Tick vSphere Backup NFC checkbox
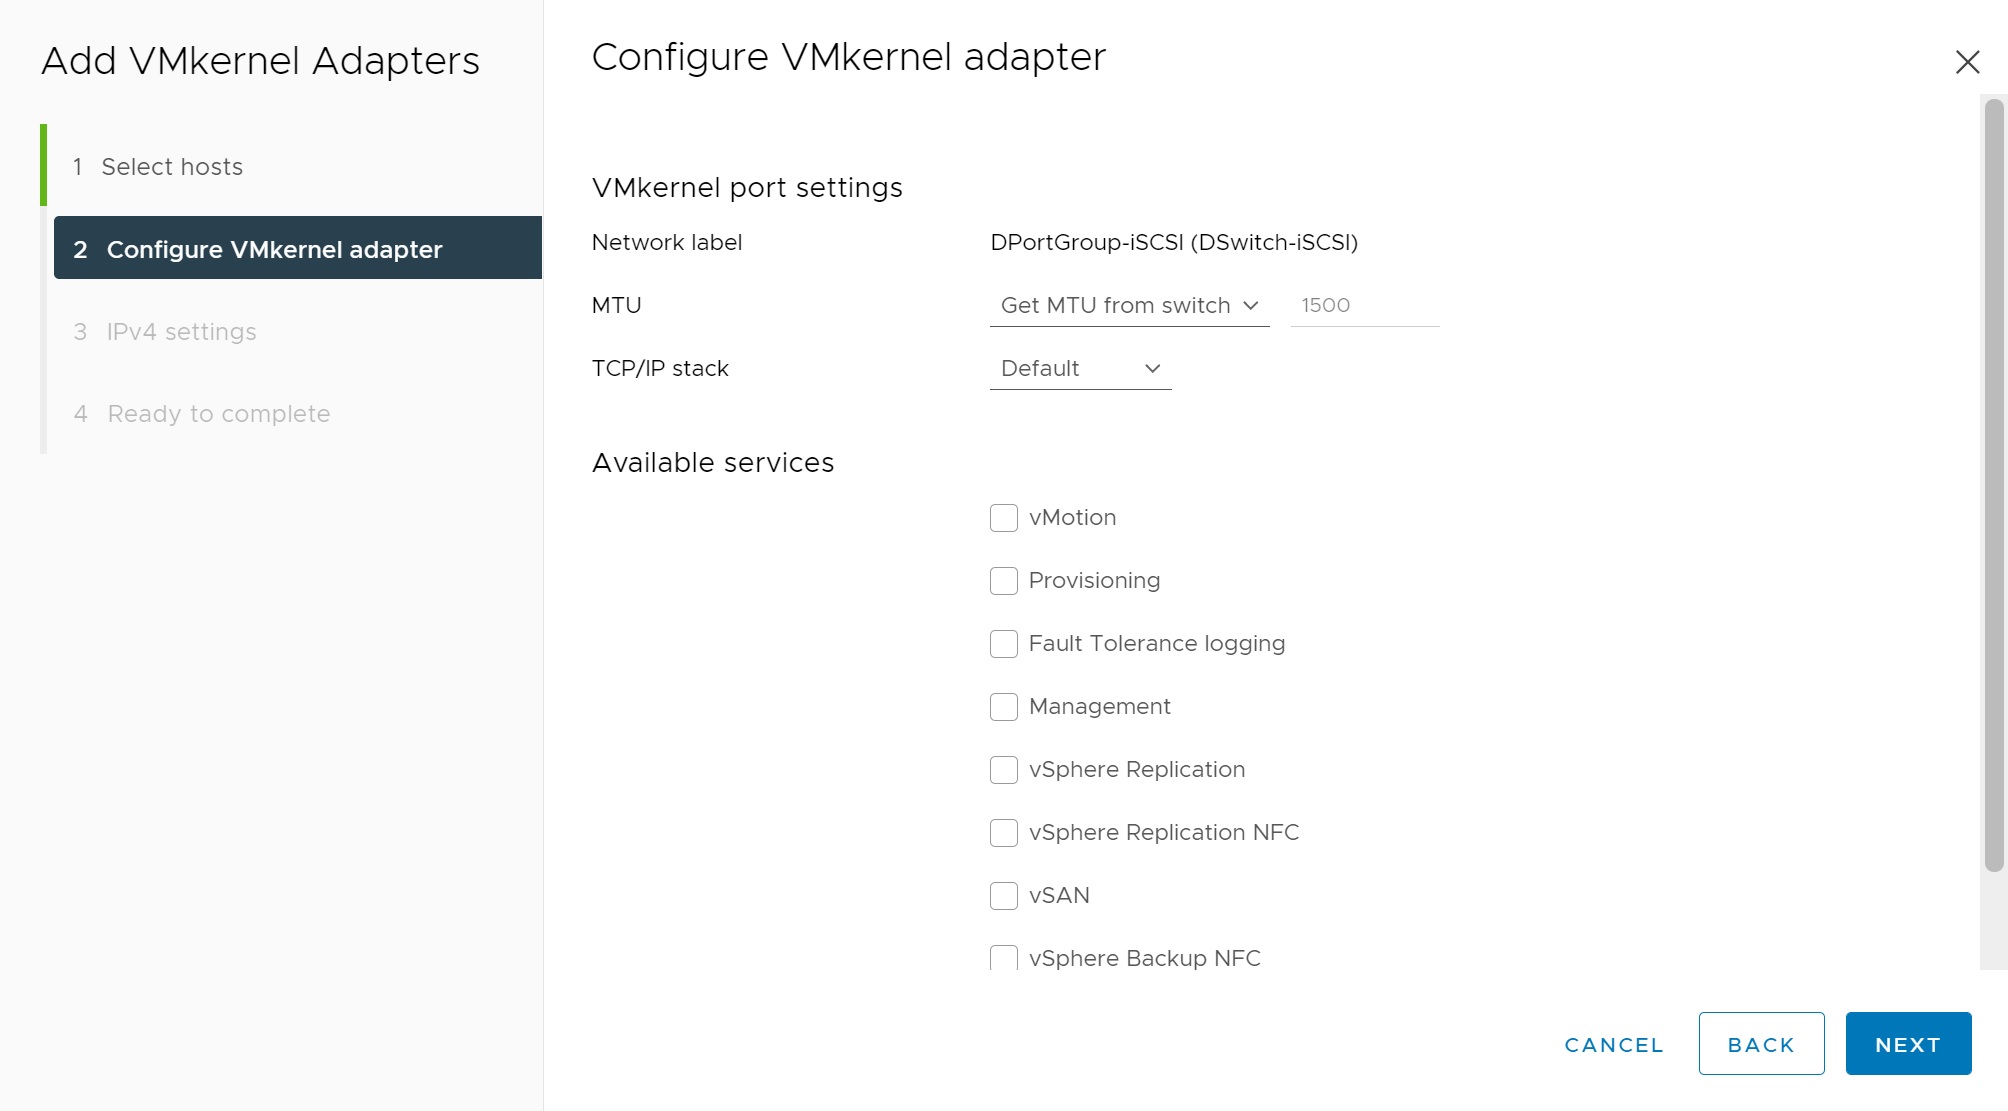Viewport: 2008px width, 1111px height. click(1004, 958)
